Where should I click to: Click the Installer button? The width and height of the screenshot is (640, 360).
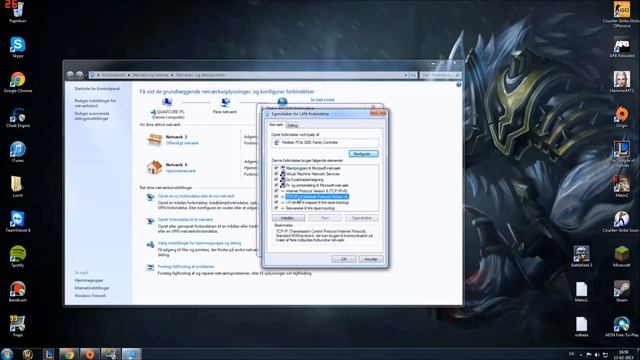(x=288, y=218)
